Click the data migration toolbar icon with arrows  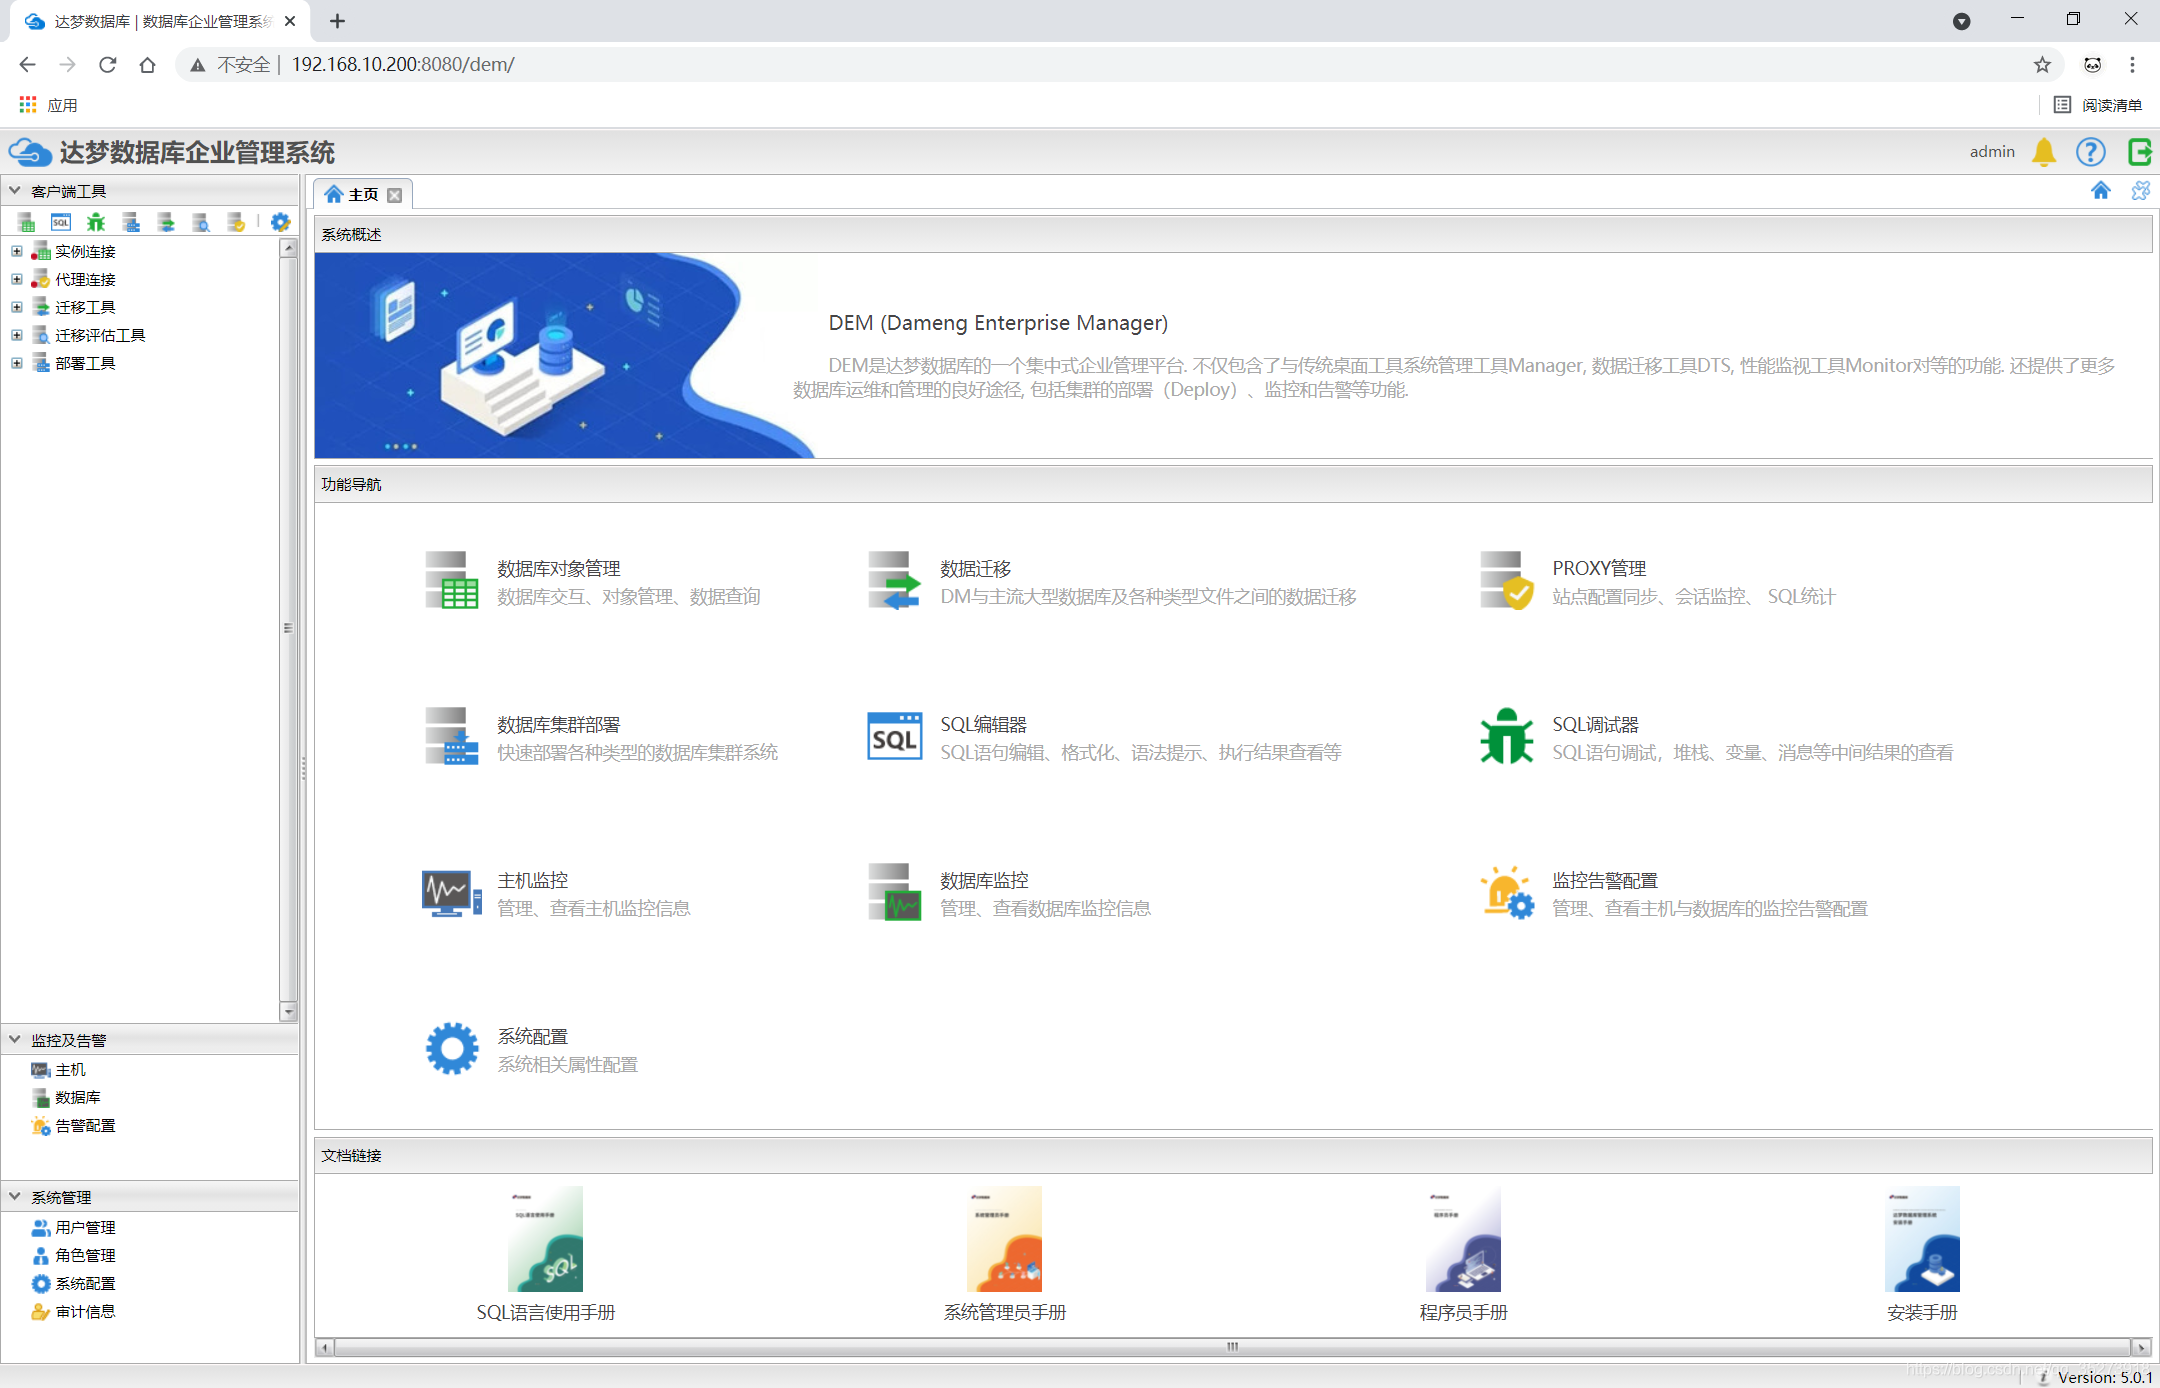[x=166, y=222]
